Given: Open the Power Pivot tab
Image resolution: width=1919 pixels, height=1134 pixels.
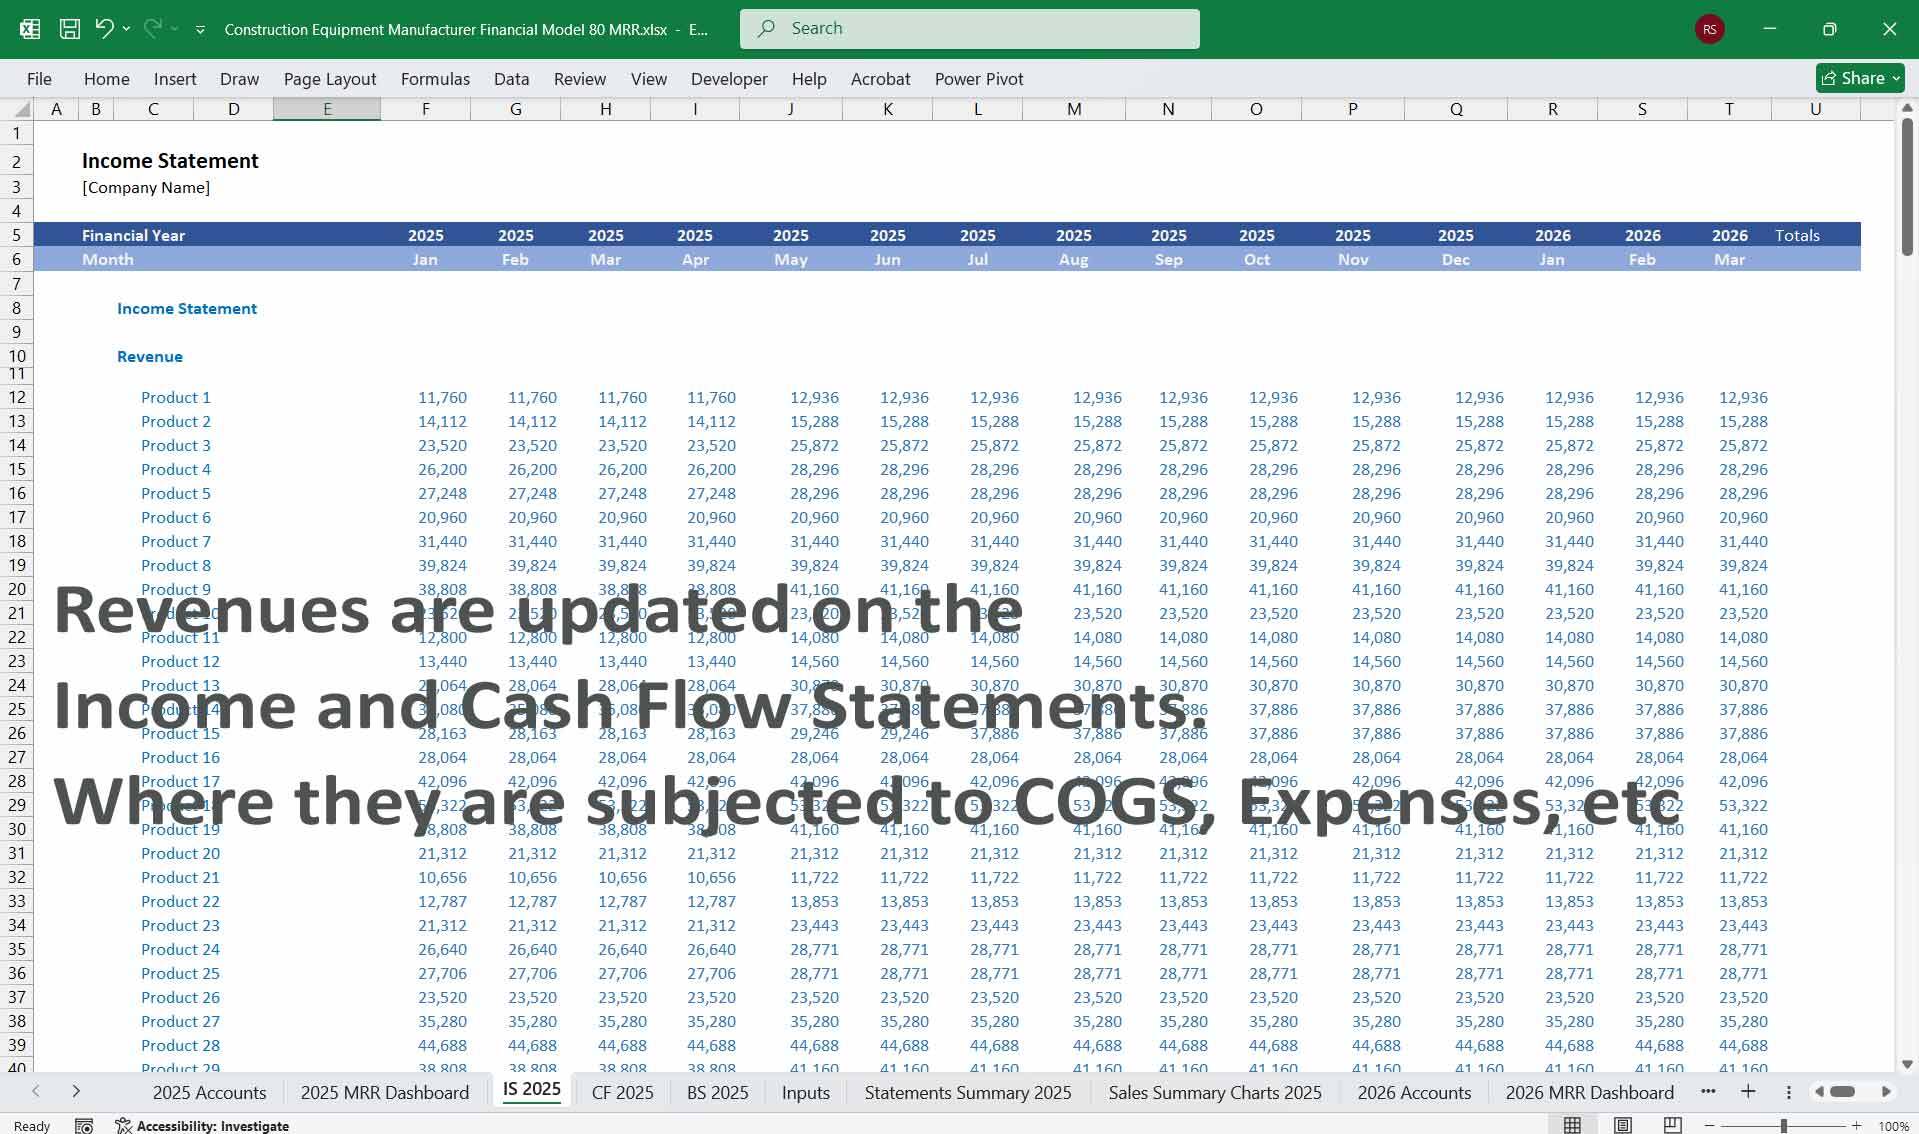Looking at the screenshot, I should pos(979,79).
